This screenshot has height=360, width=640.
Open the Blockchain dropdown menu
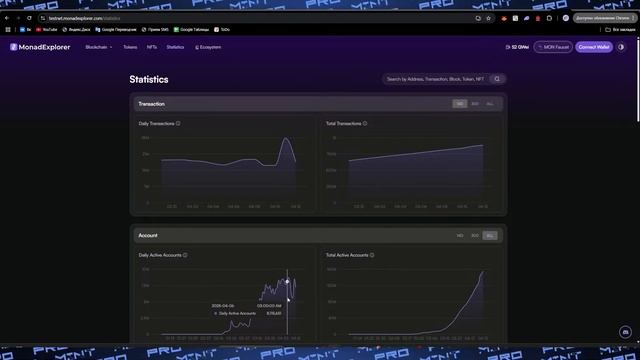(x=99, y=47)
